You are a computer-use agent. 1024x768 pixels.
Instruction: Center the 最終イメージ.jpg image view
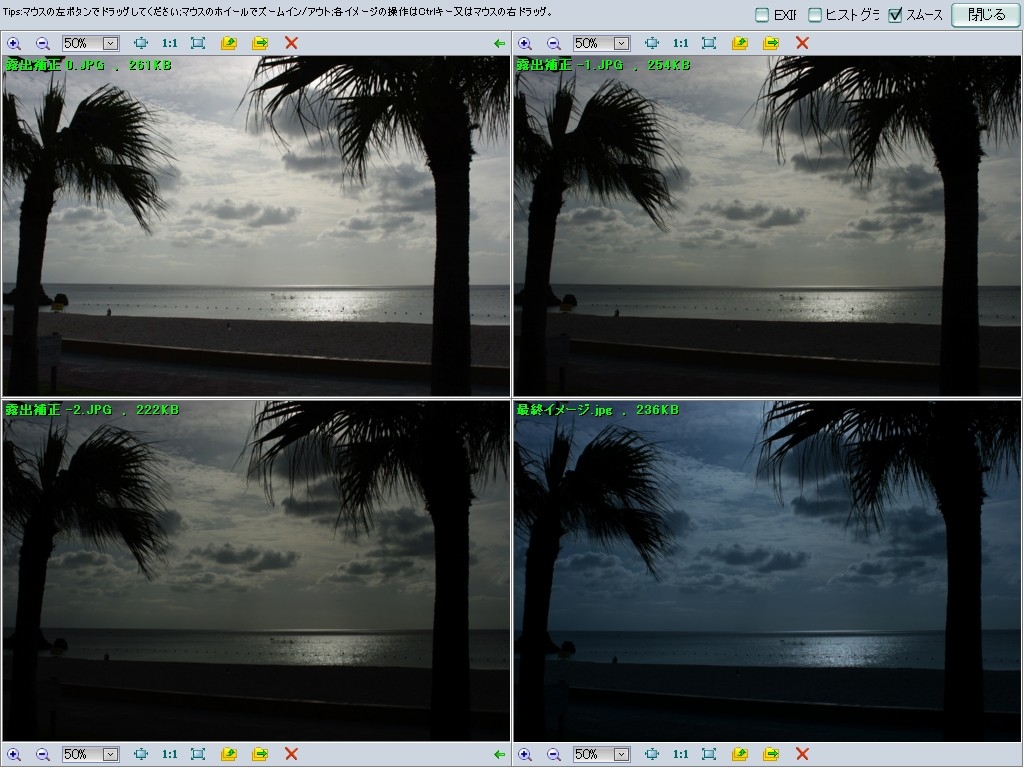pos(652,754)
